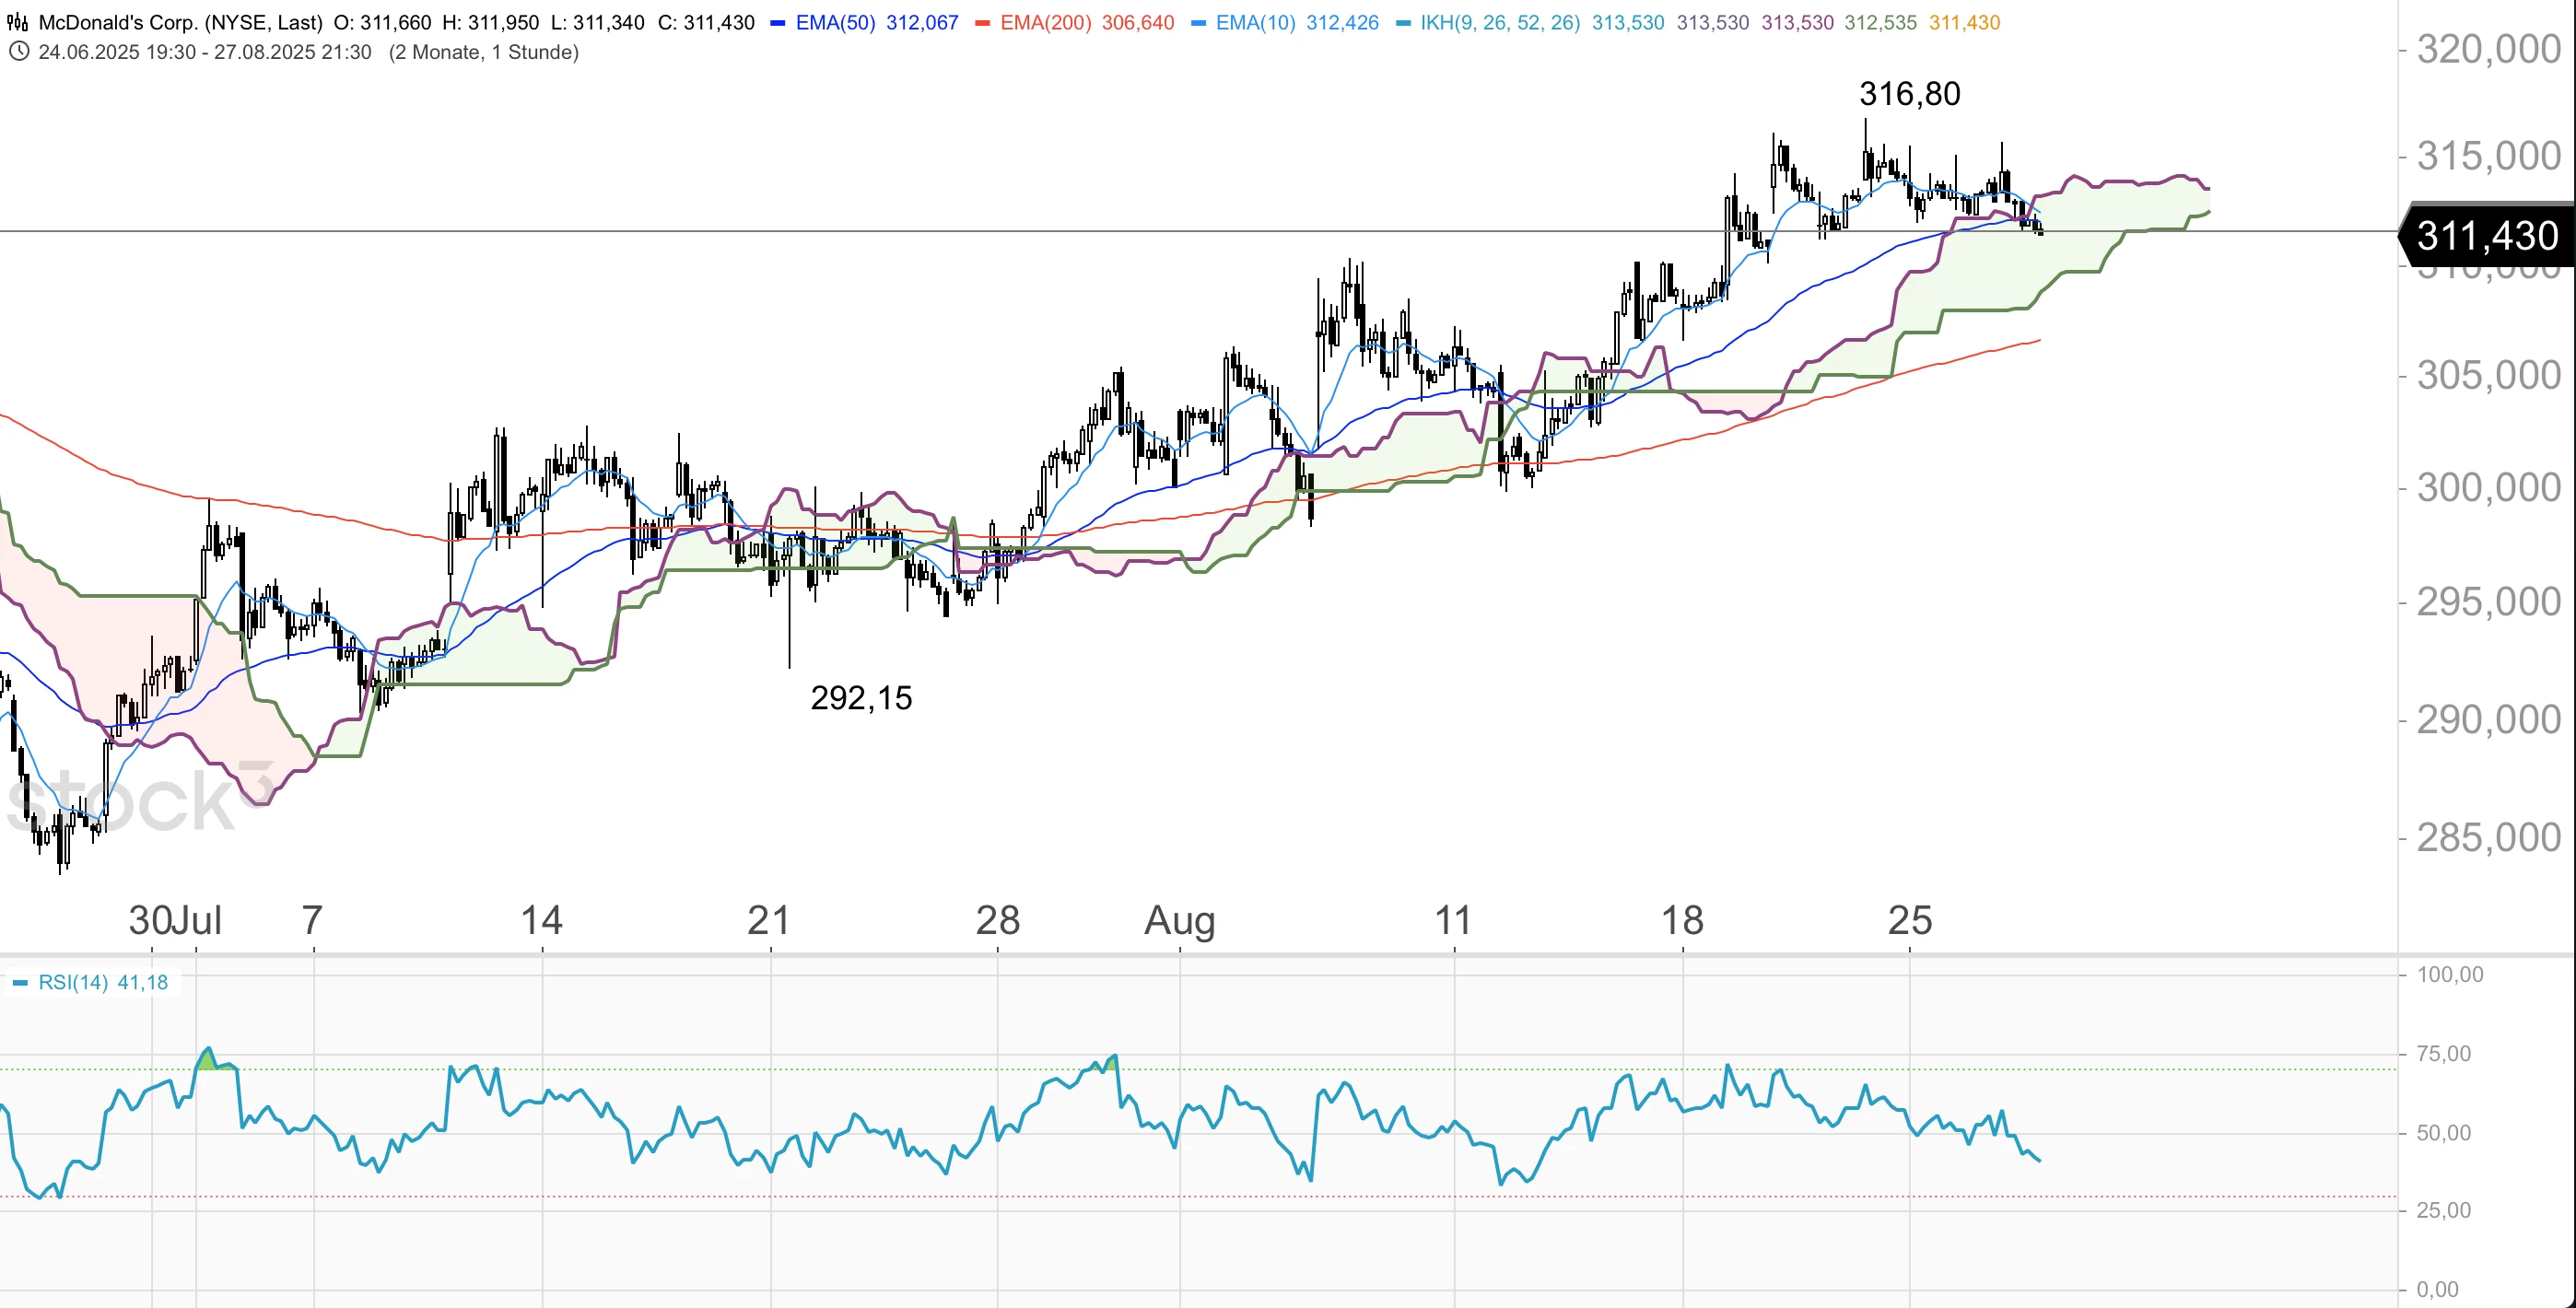Image resolution: width=2576 pixels, height=1308 pixels.
Task: Click the high value H: 311,950
Action: (x=490, y=22)
